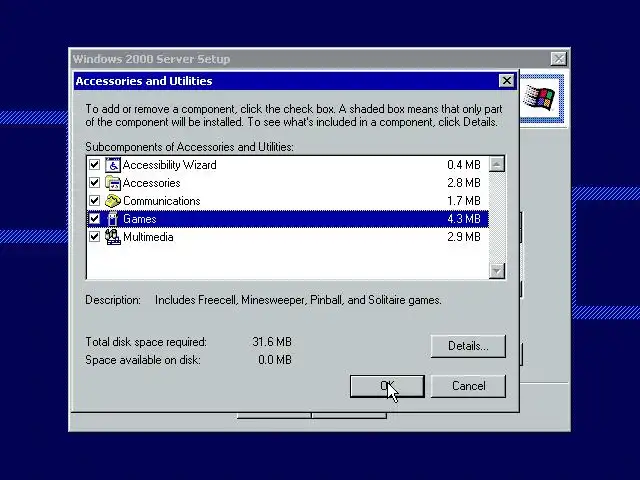Confirm with the OK button

(x=387, y=386)
